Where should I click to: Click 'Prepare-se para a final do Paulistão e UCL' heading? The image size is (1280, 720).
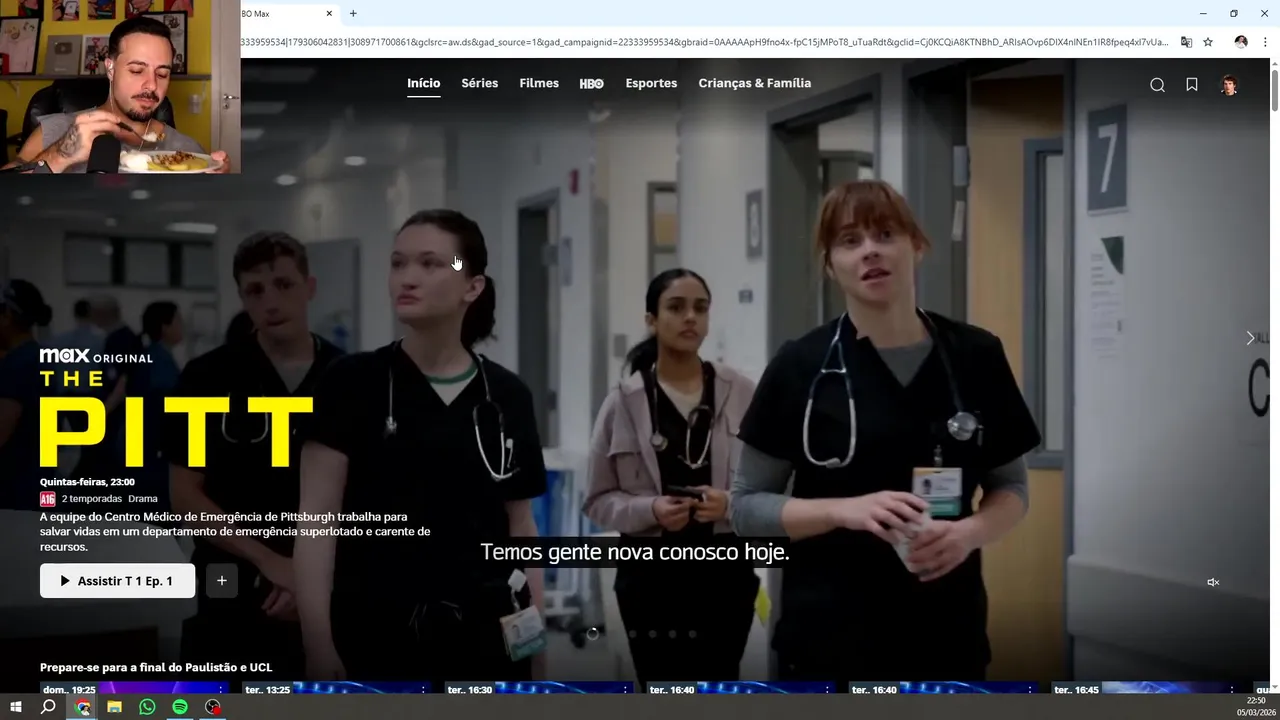(156, 667)
